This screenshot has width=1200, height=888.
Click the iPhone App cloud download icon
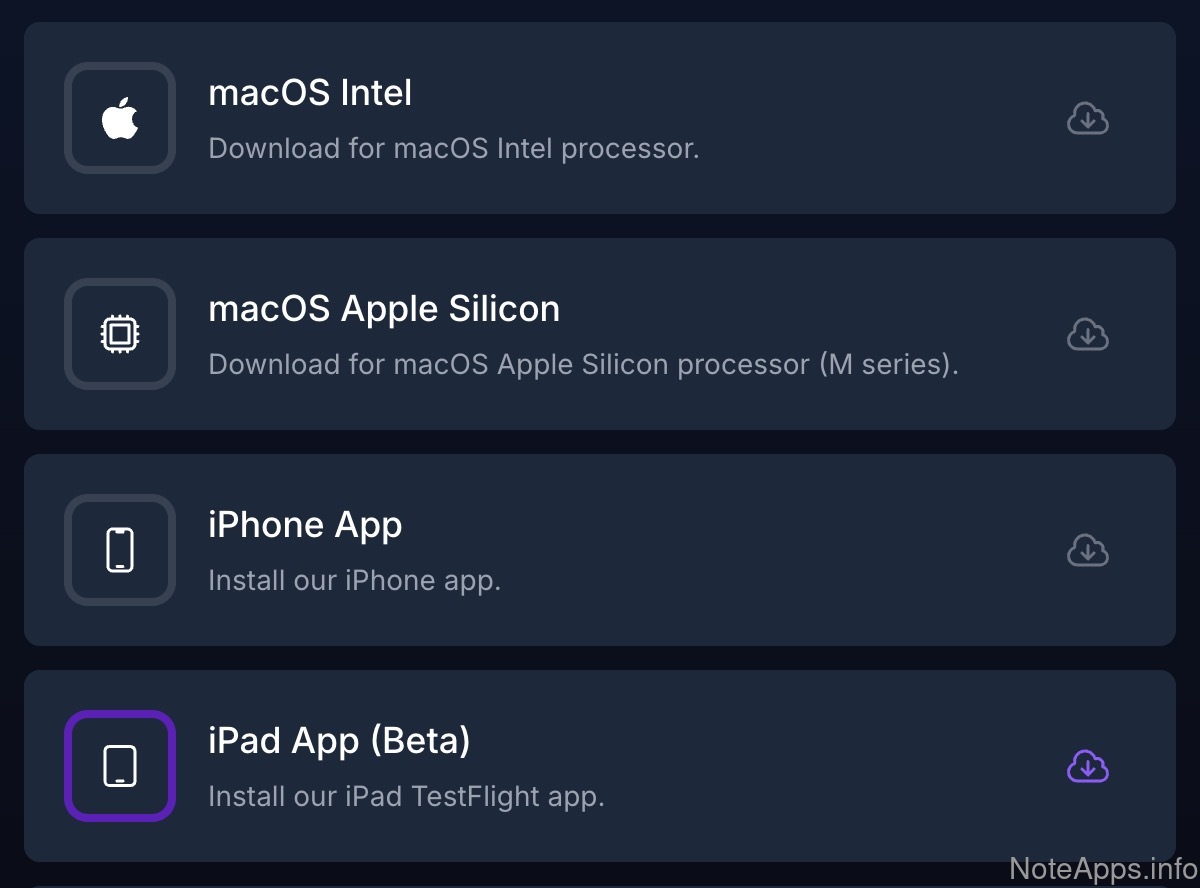pos(1087,550)
